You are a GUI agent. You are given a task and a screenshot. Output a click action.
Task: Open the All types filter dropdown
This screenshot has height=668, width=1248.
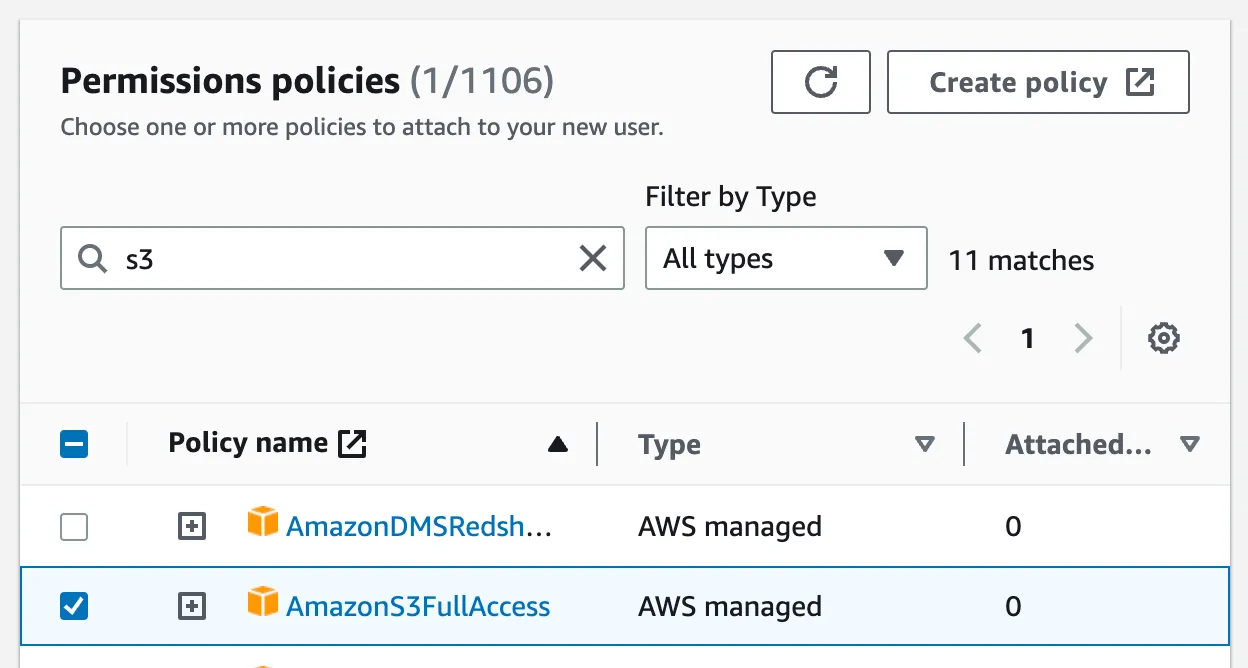(785, 259)
